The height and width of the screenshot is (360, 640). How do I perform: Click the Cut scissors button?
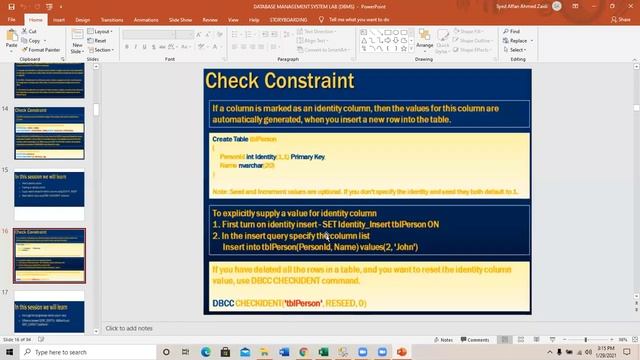click(29, 31)
